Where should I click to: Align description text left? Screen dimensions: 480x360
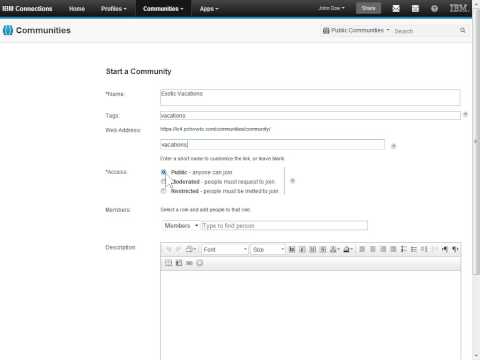tap(362, 249)
